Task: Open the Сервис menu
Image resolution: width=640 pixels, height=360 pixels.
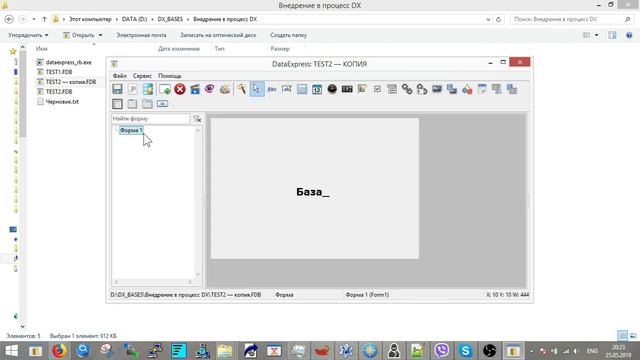Action: [142, 76]
